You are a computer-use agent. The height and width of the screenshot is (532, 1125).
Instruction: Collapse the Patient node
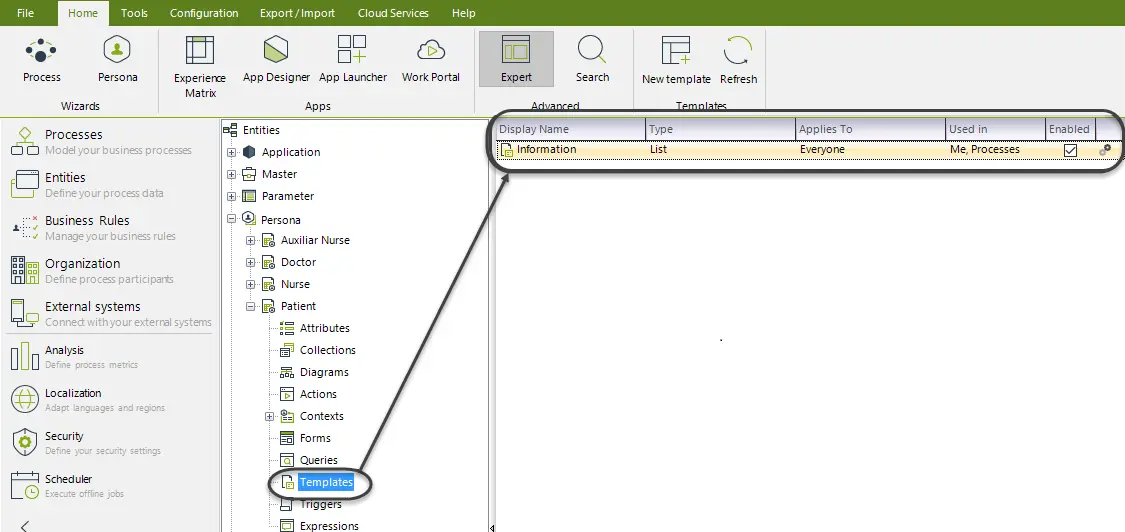pos(250,307)
